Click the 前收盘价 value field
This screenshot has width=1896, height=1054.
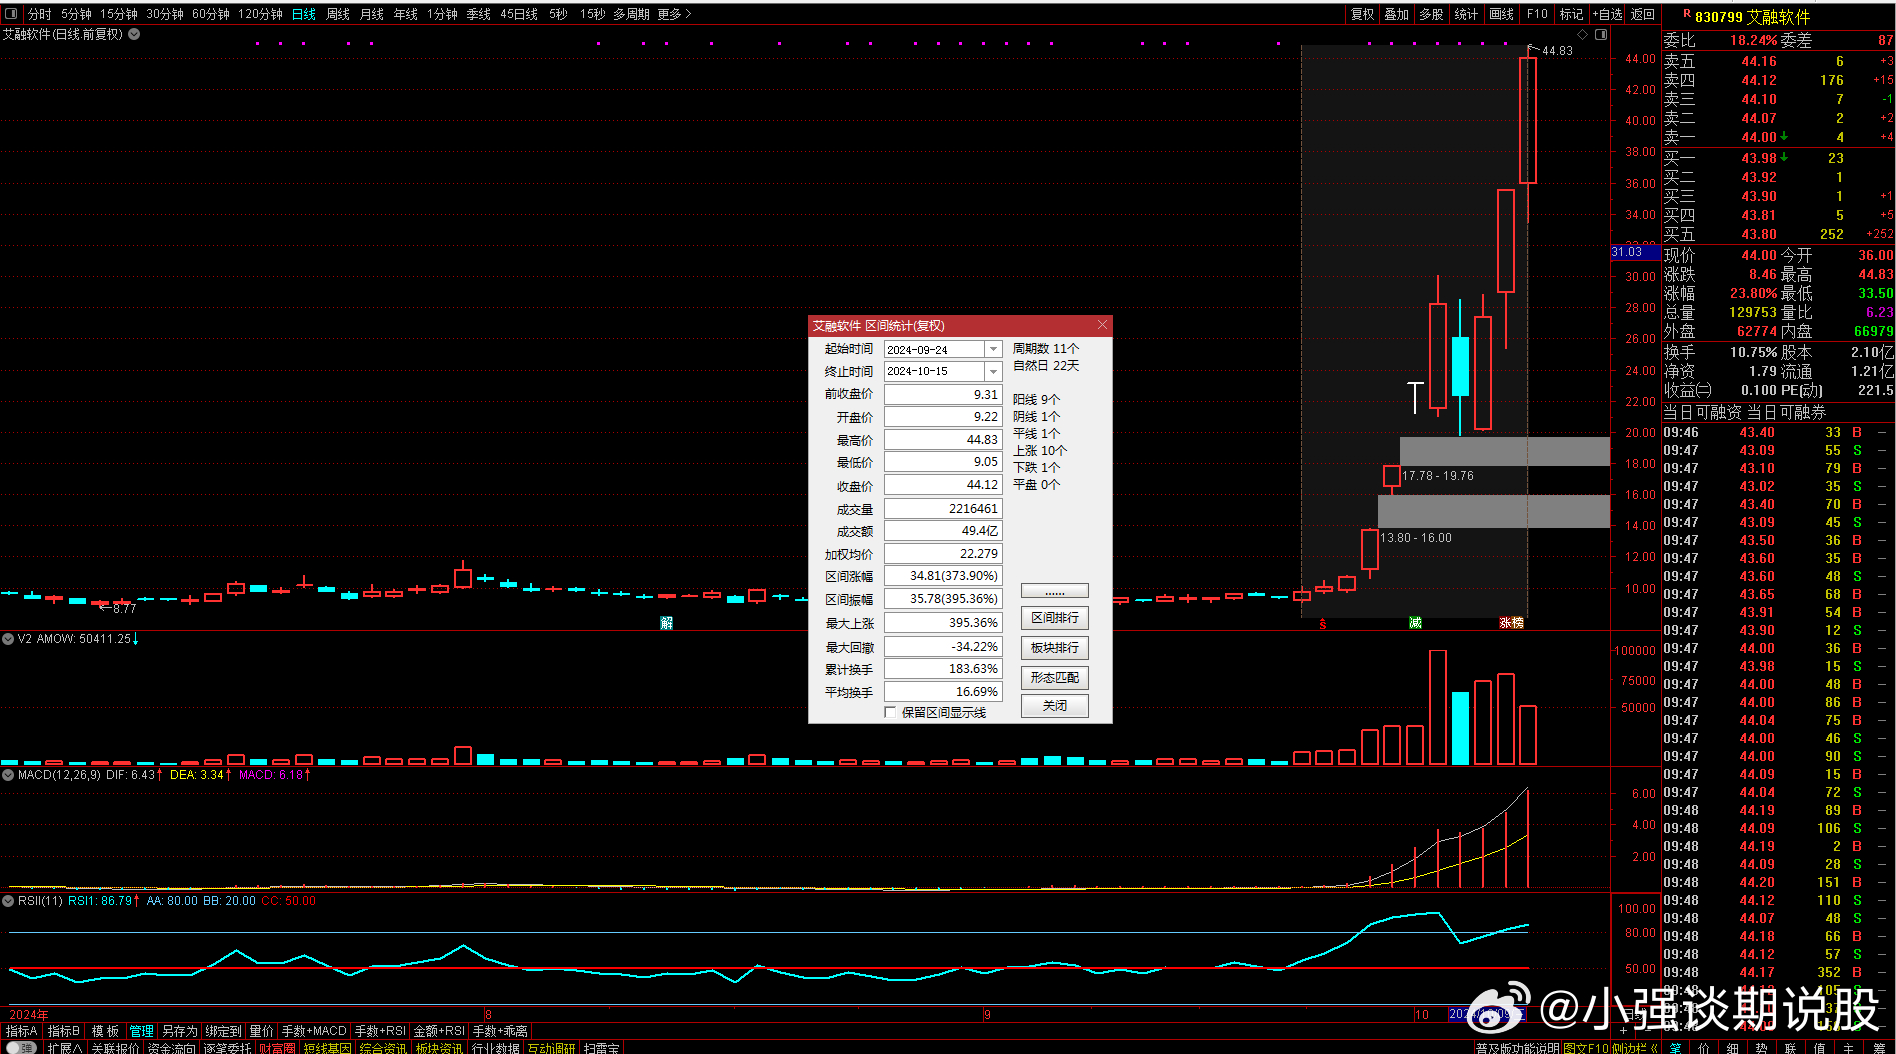943,395
